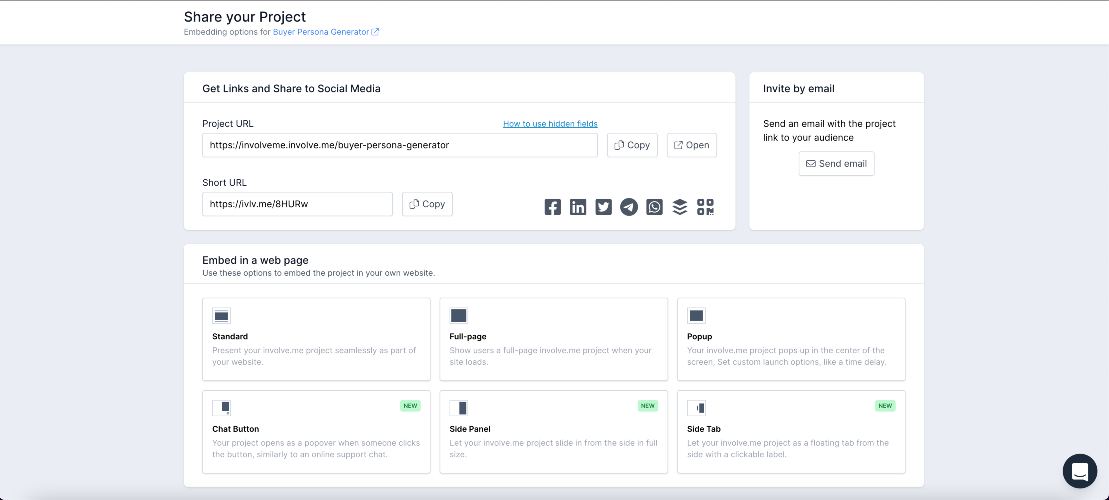Image resolution: width=1109 pixels, height=500 pixels.
Task: Click 'Invite by email' heading
Action: point(799,88)
